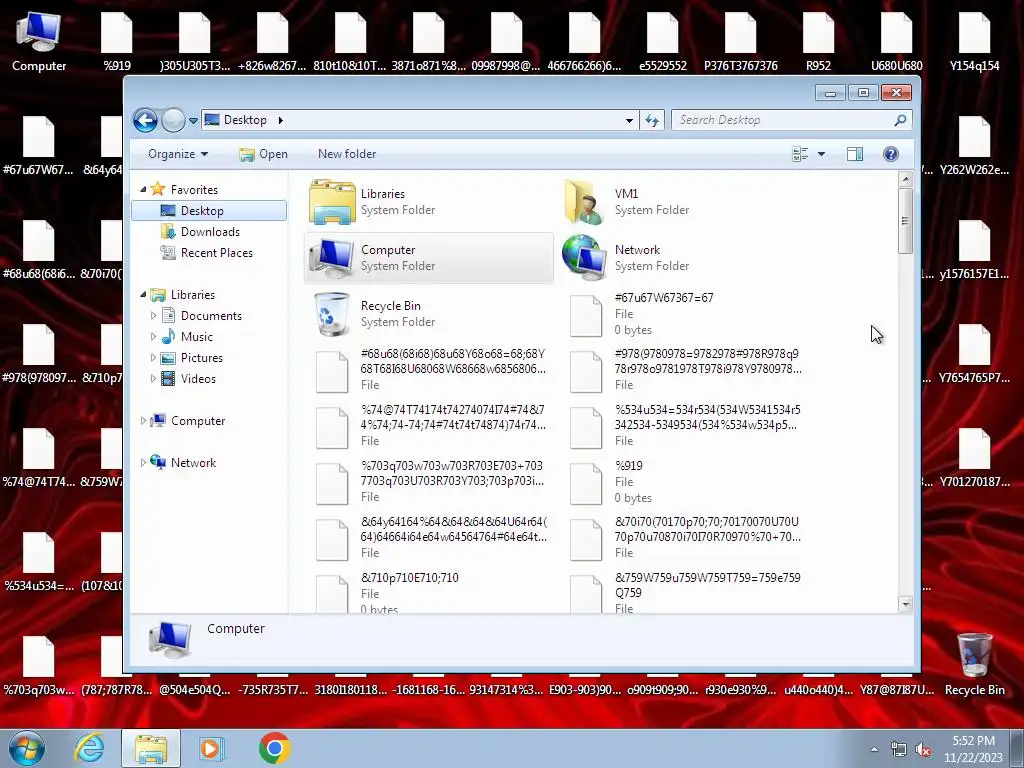
Task: Select the Recycle Bin in the file list
Action: [428, 314]
